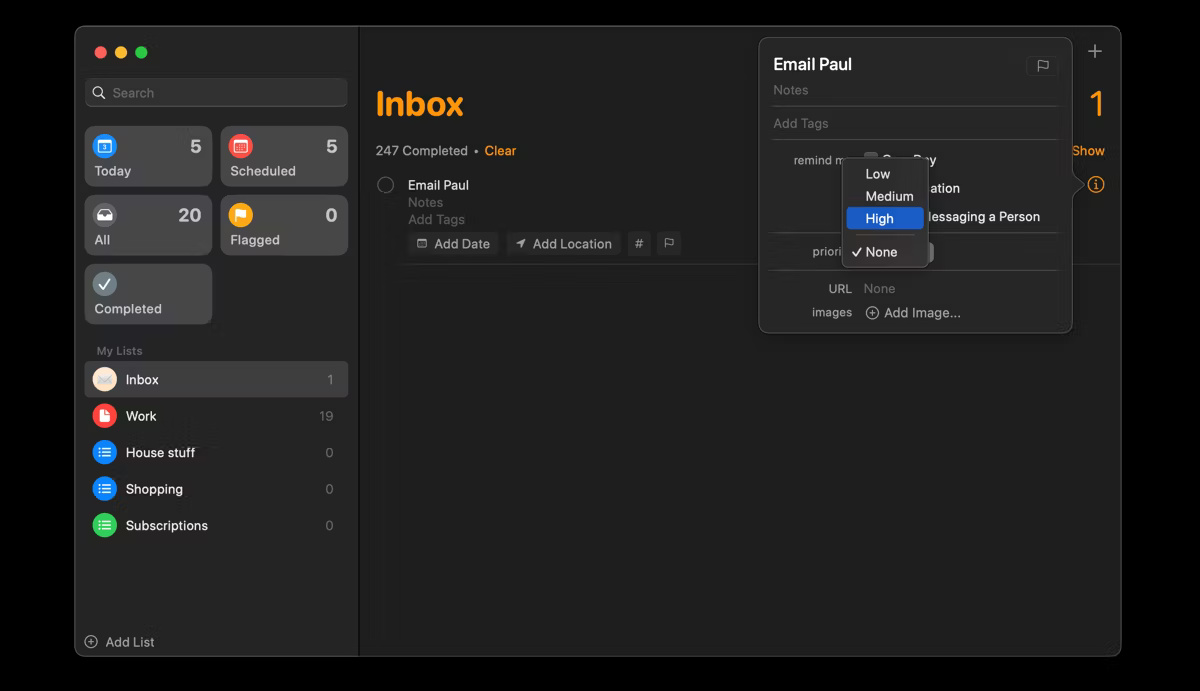Click Add Image in the popup

[913, 312]
